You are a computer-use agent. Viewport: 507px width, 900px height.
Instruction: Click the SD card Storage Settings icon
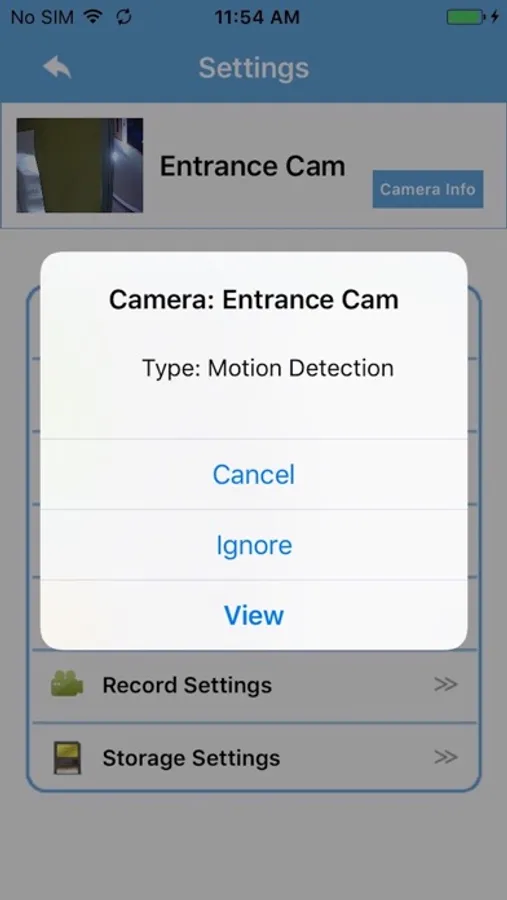[67, 758]
